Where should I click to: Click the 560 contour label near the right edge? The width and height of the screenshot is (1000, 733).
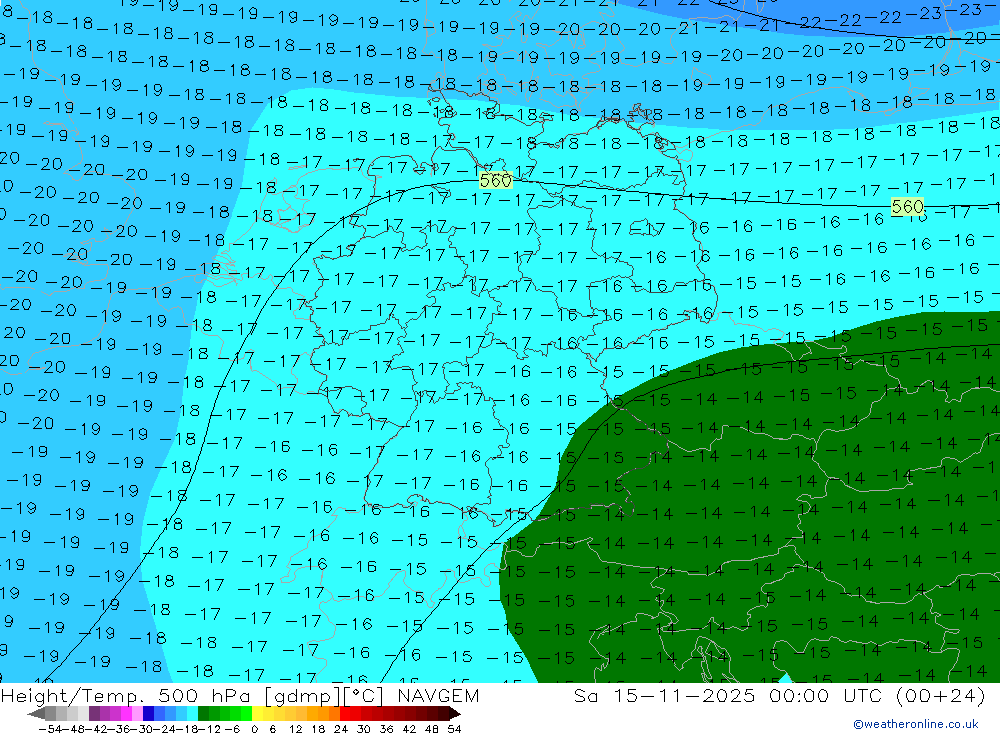[x=907, y=207]
